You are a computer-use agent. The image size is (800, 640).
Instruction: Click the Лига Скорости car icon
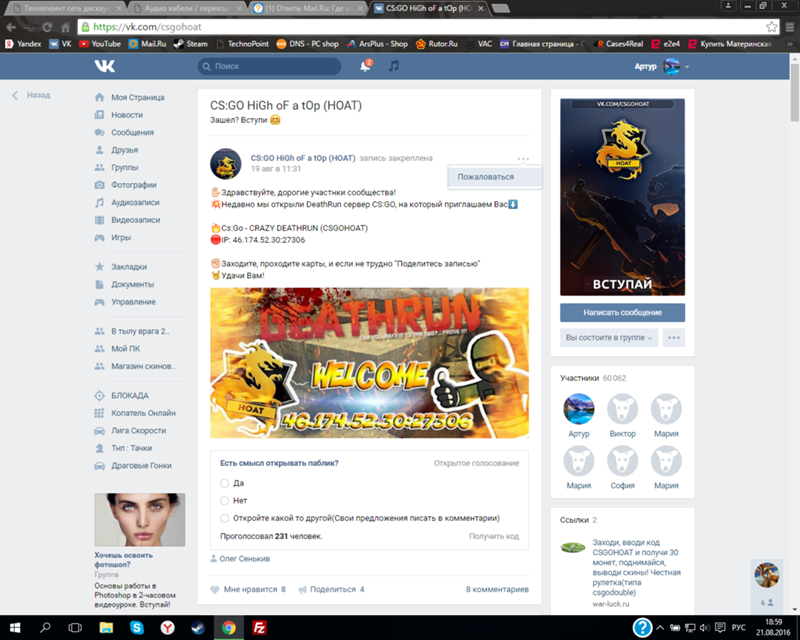[99, 431]
